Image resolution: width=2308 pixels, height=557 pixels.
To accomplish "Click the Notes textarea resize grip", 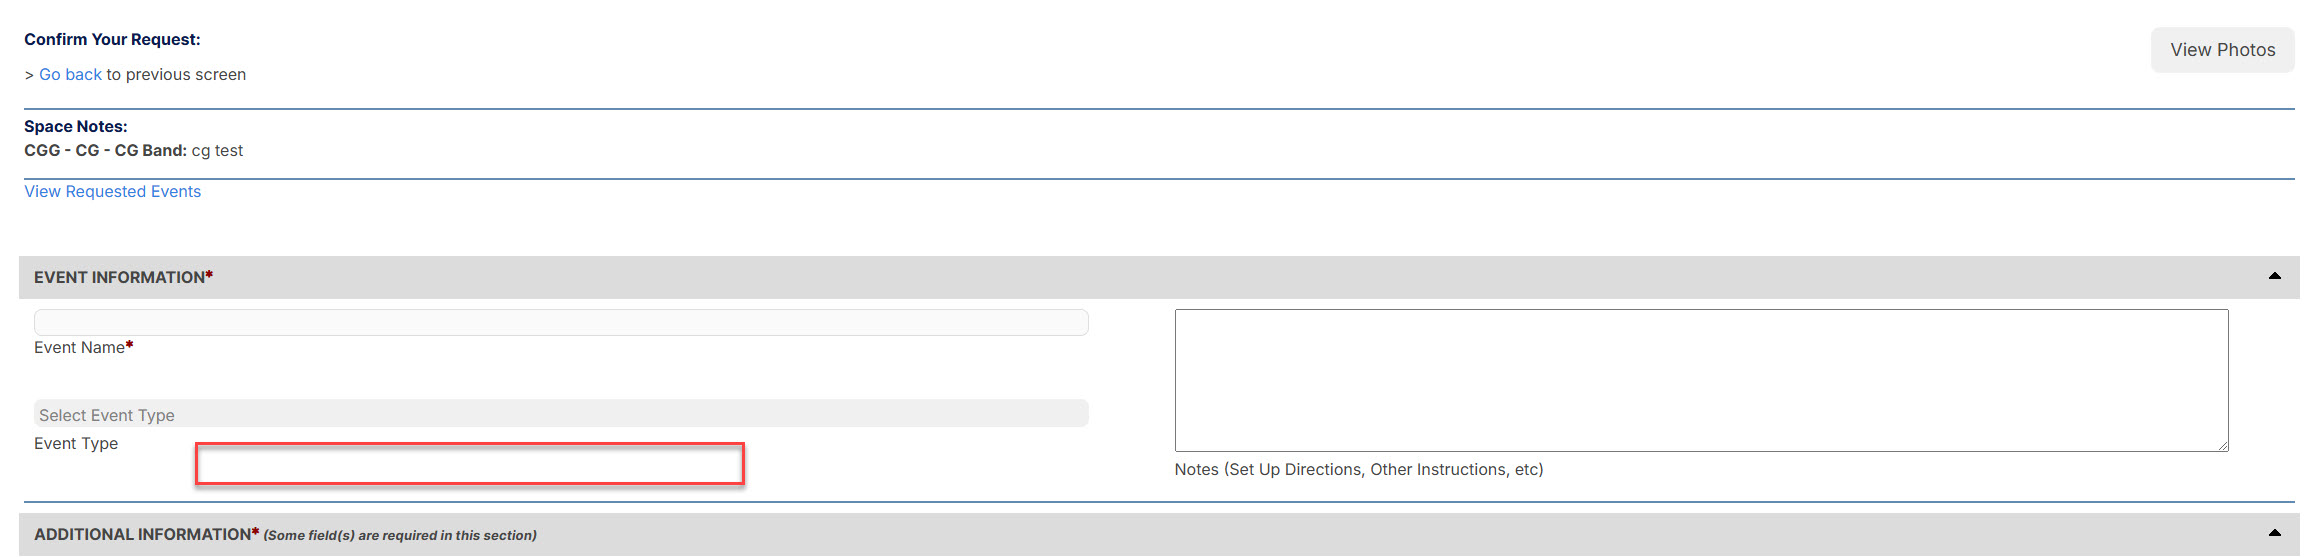I will 2222,445.
